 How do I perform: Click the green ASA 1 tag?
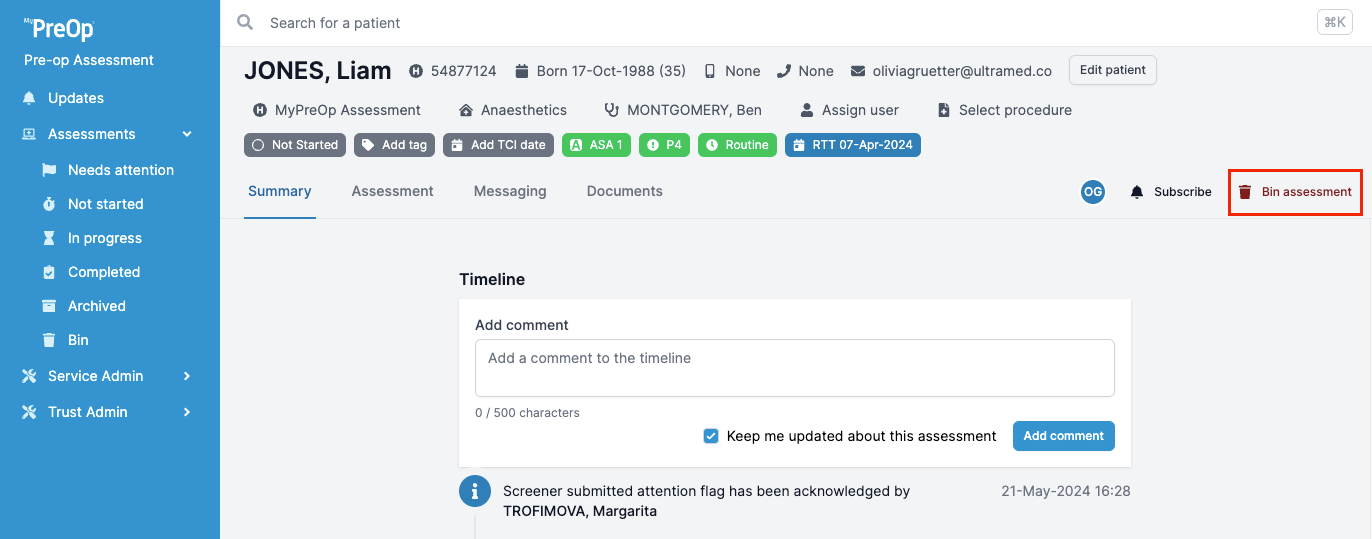pos(596,145)
